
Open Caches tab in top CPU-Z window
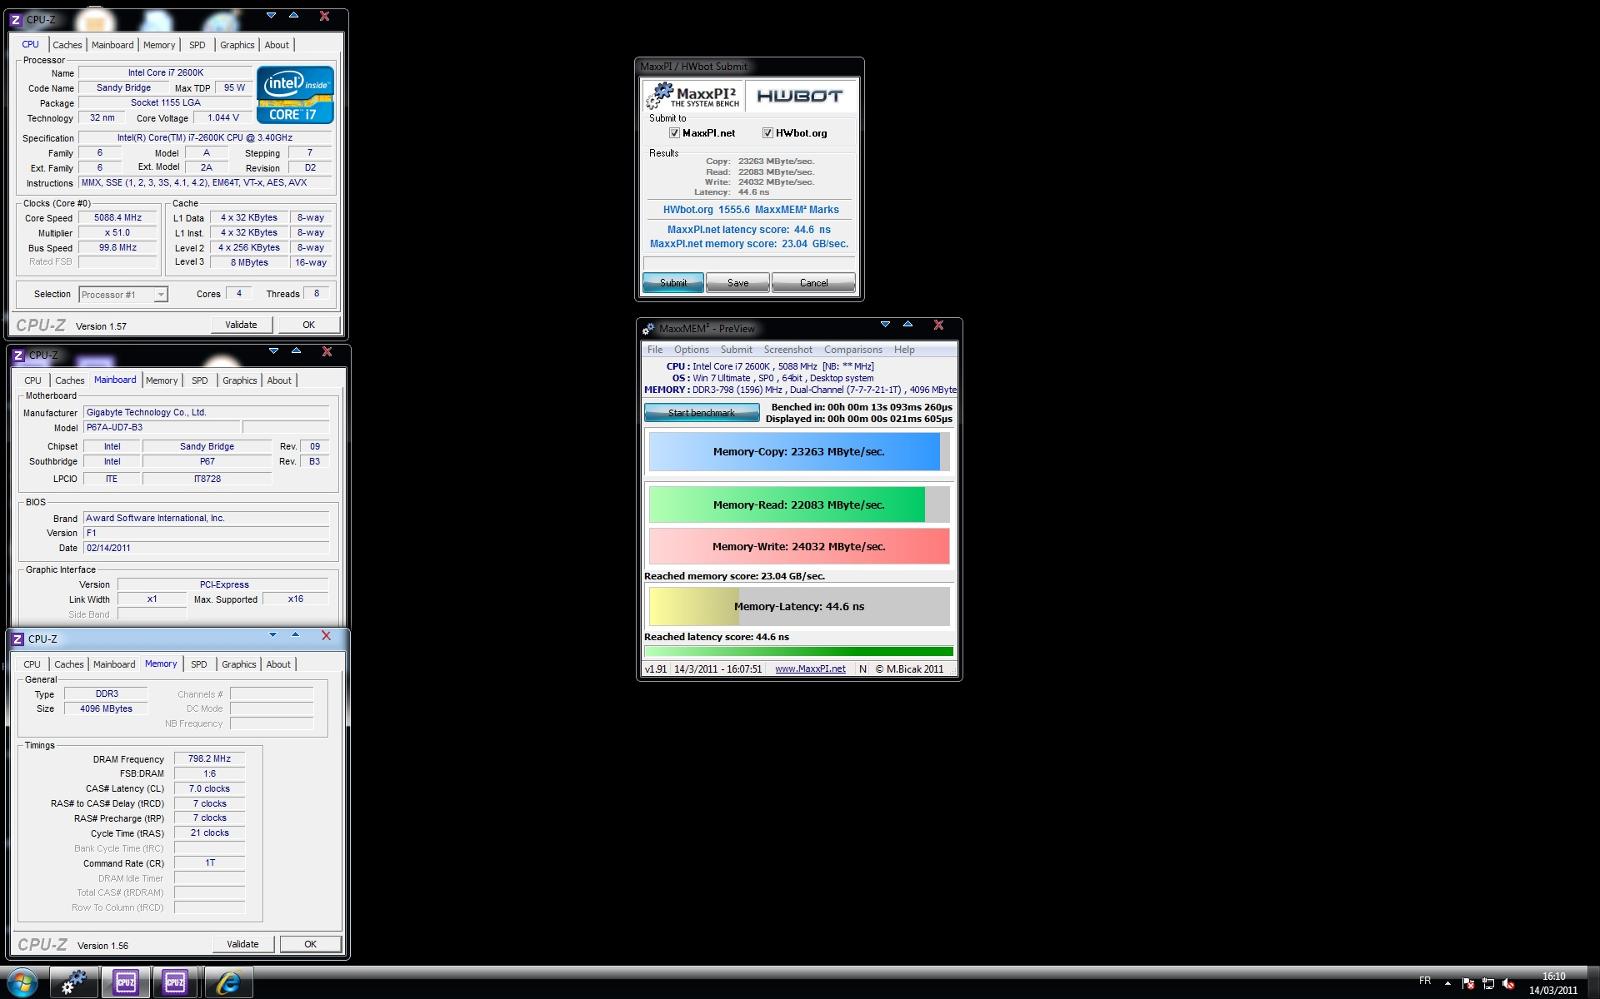(x=67, y=45)
